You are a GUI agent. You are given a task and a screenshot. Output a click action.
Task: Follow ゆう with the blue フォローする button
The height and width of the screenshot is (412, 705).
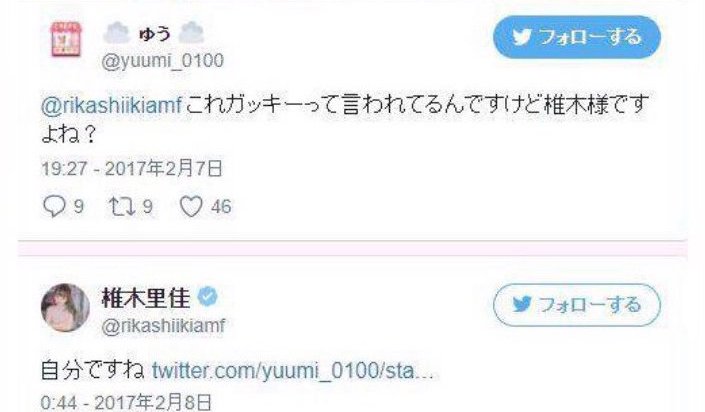[x=577, y=37]
